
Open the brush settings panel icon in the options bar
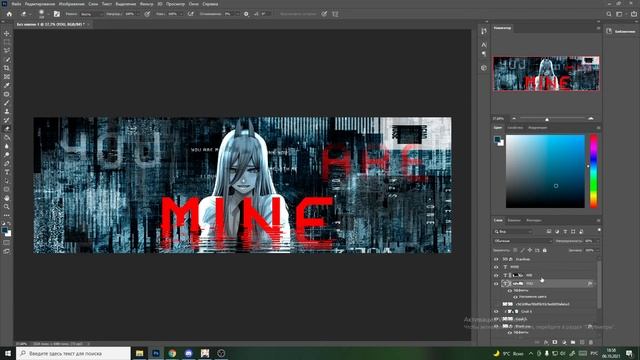point(57,14)
